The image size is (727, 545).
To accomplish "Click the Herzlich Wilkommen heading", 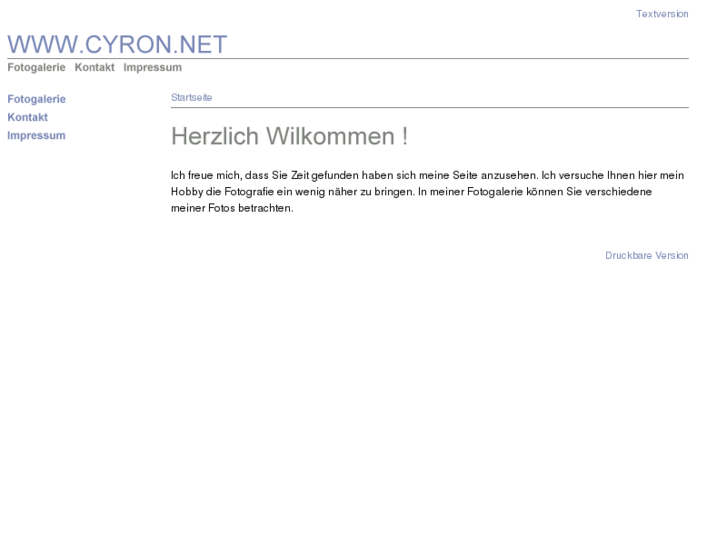I will pos(289,136).
